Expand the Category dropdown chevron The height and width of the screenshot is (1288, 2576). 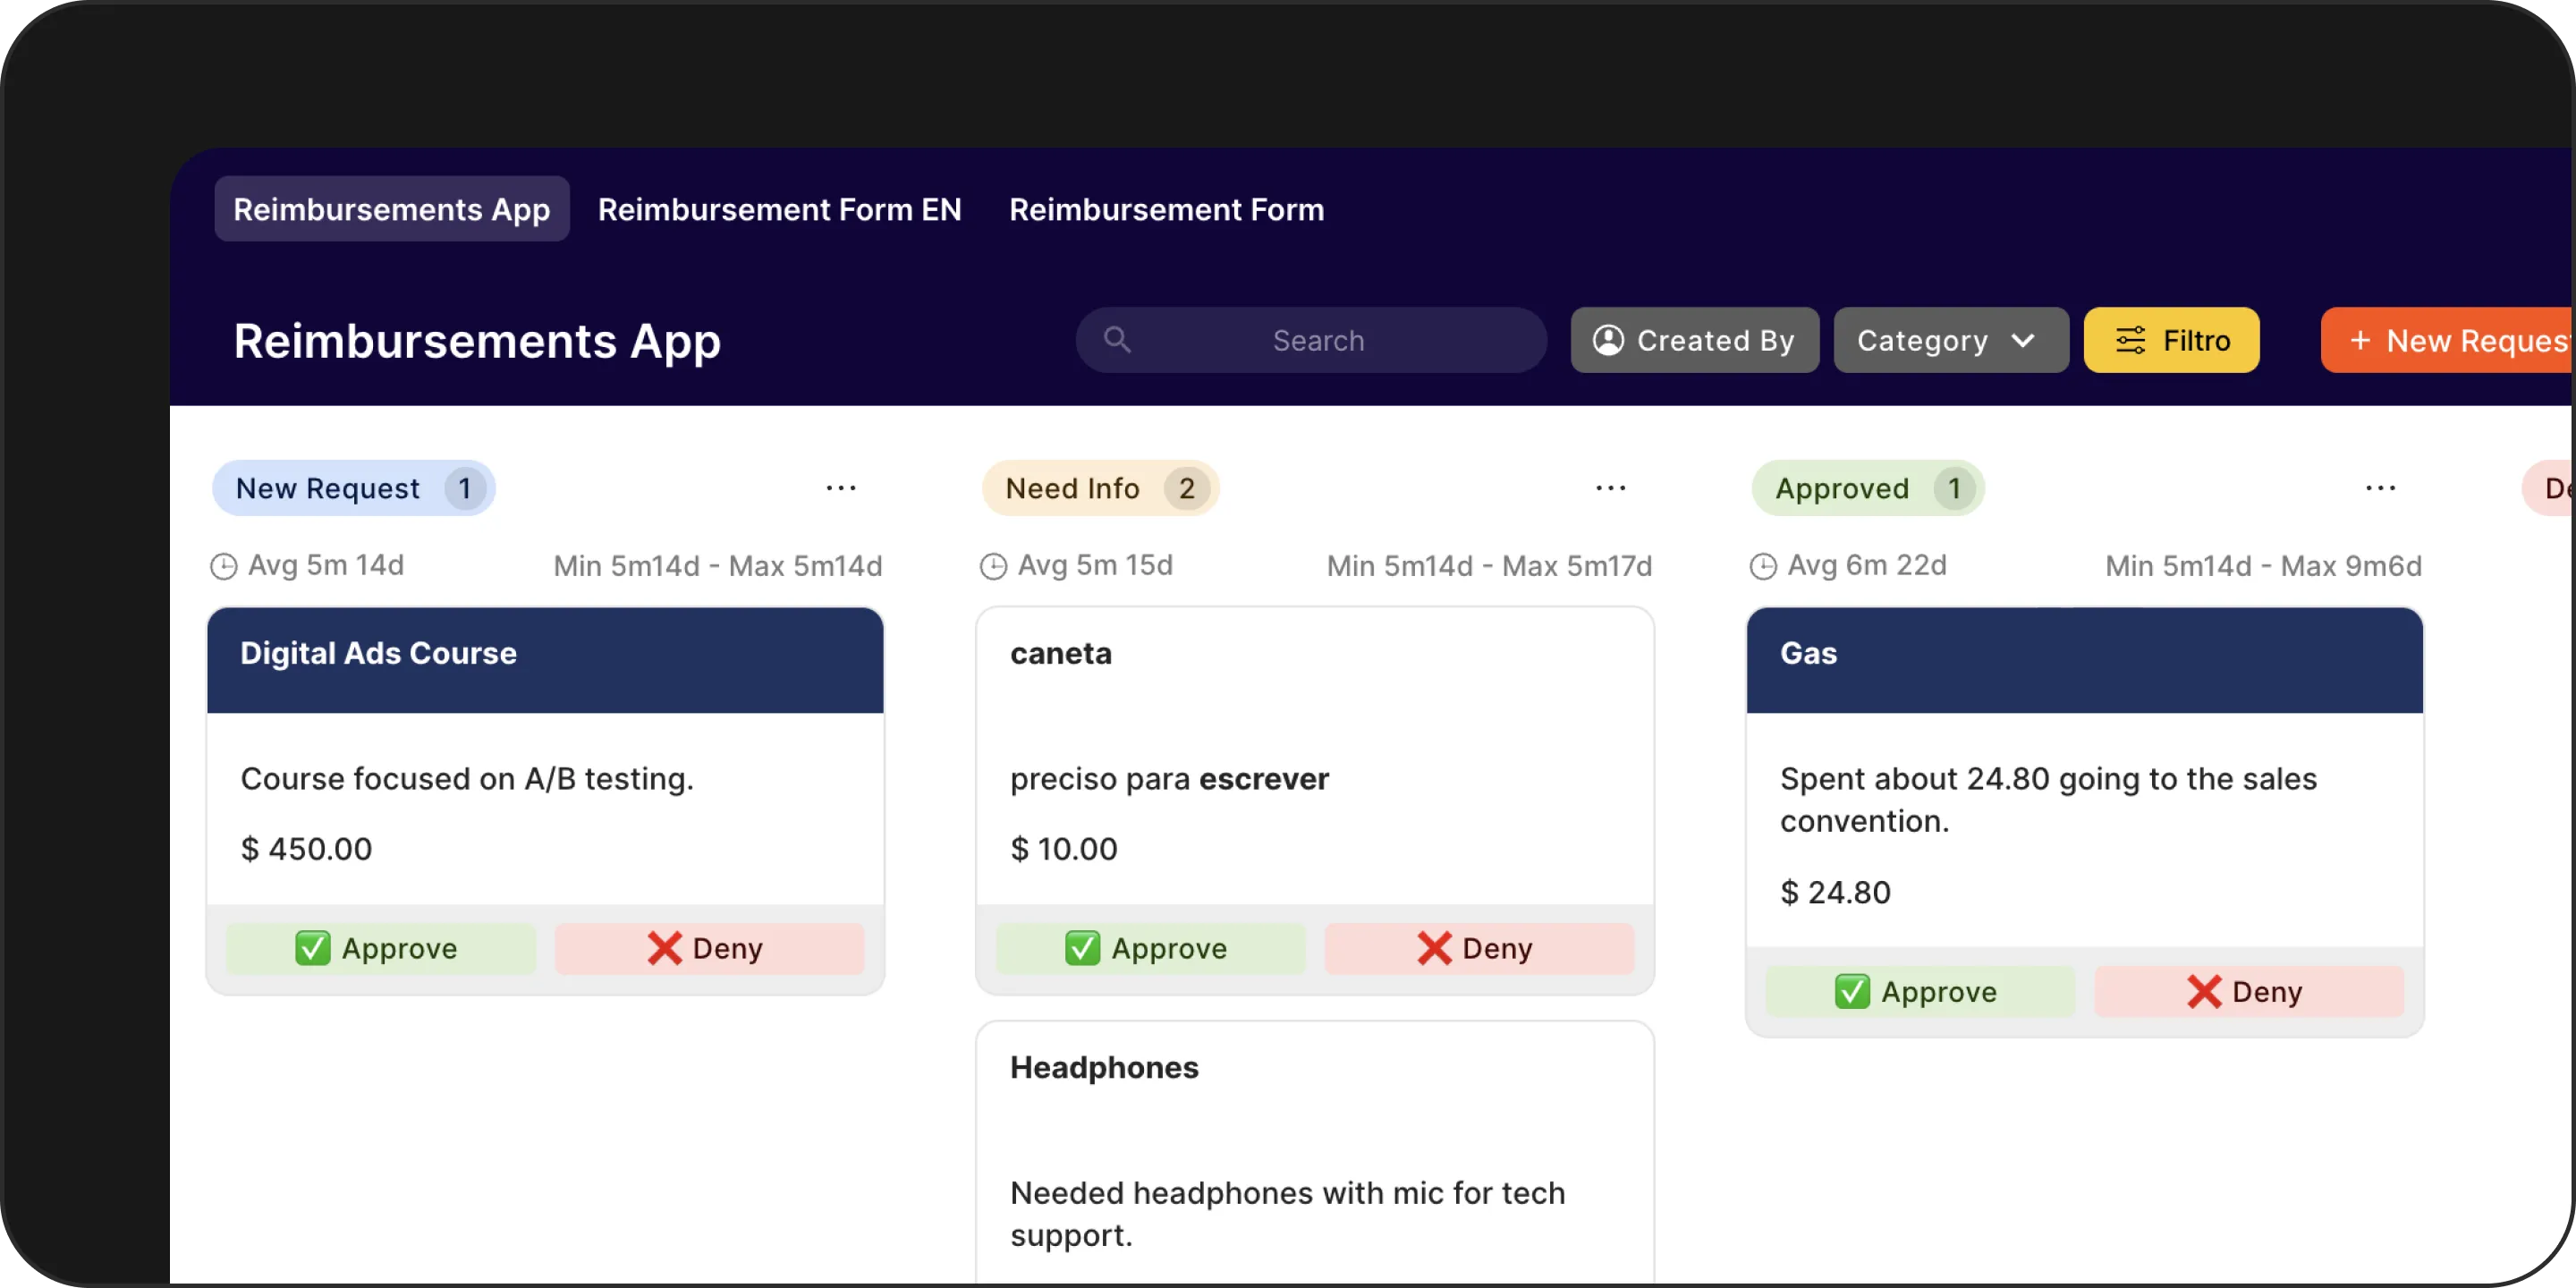(x=2023, y=340)
